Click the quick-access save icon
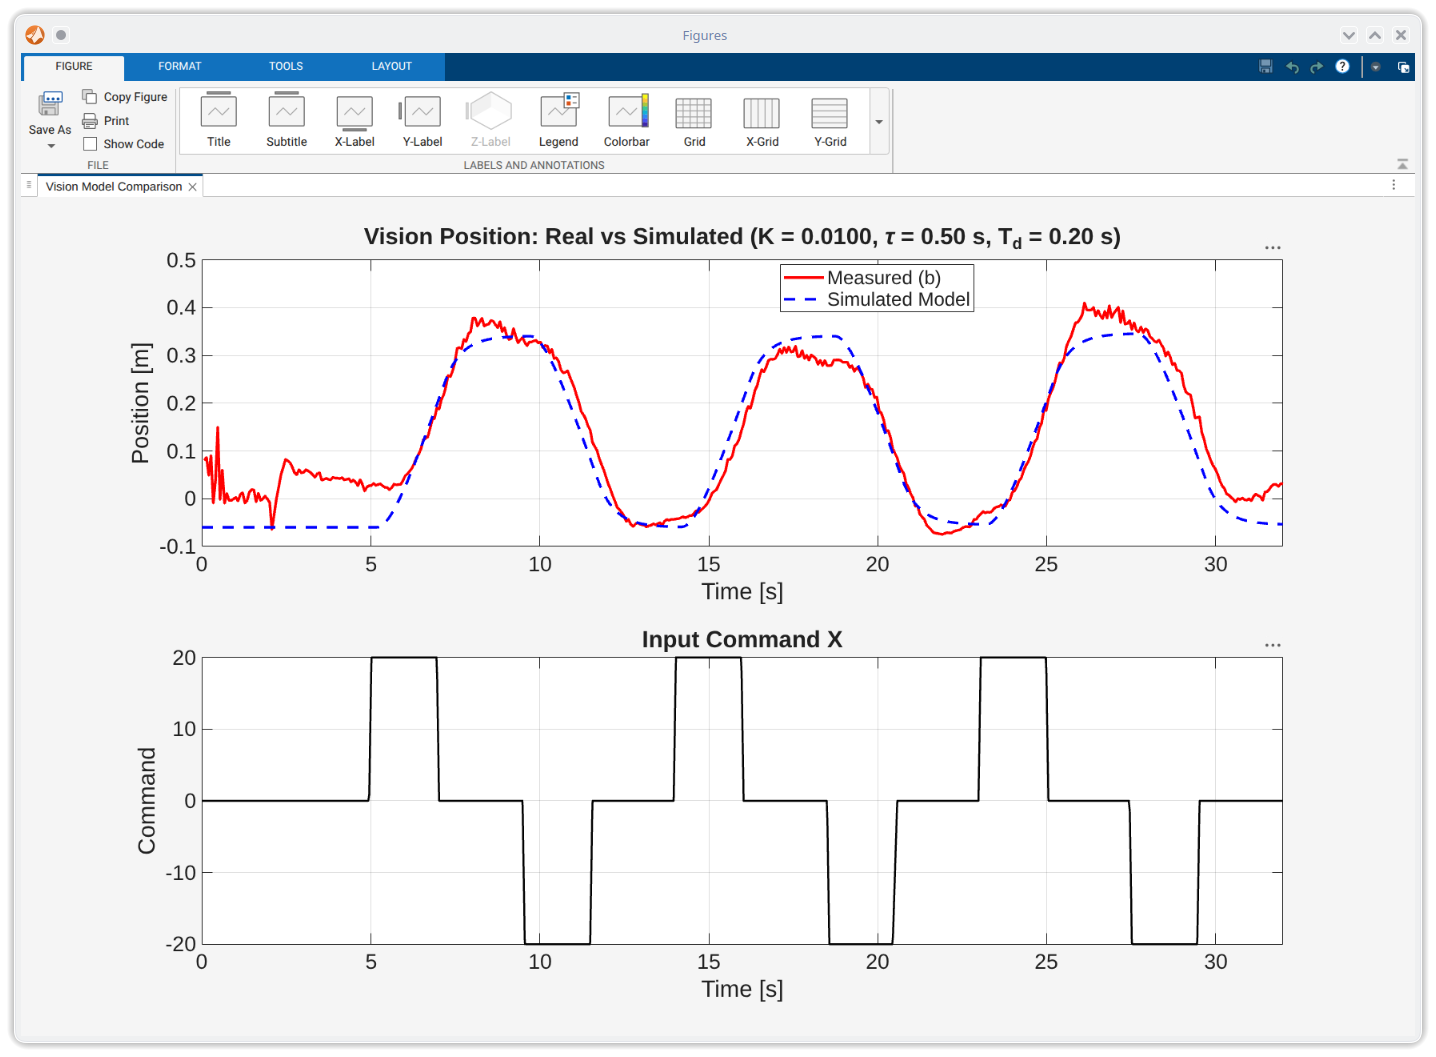This screenshot has width=1436, height=1057. [1266, 67]
